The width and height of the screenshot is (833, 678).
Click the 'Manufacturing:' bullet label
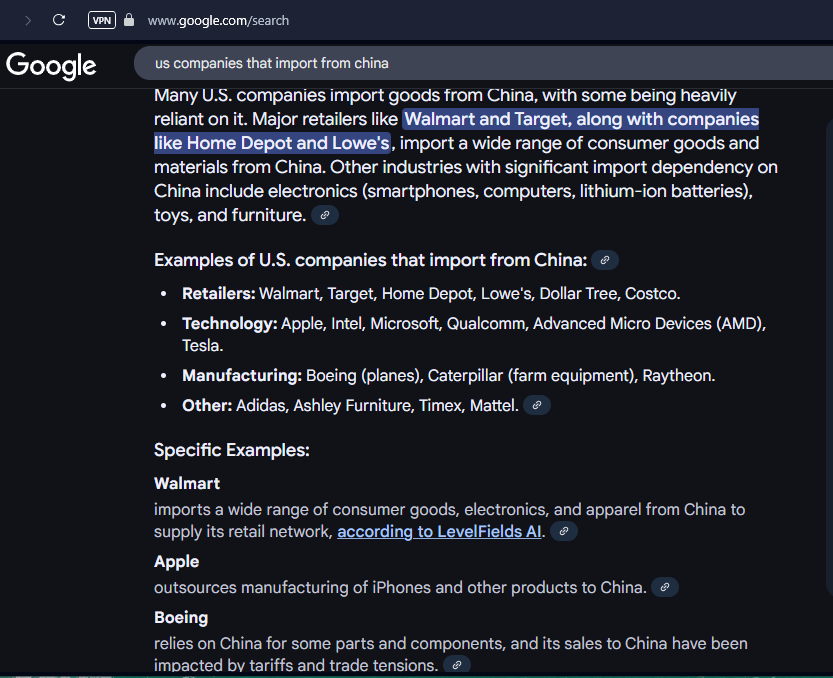[242, 376]
